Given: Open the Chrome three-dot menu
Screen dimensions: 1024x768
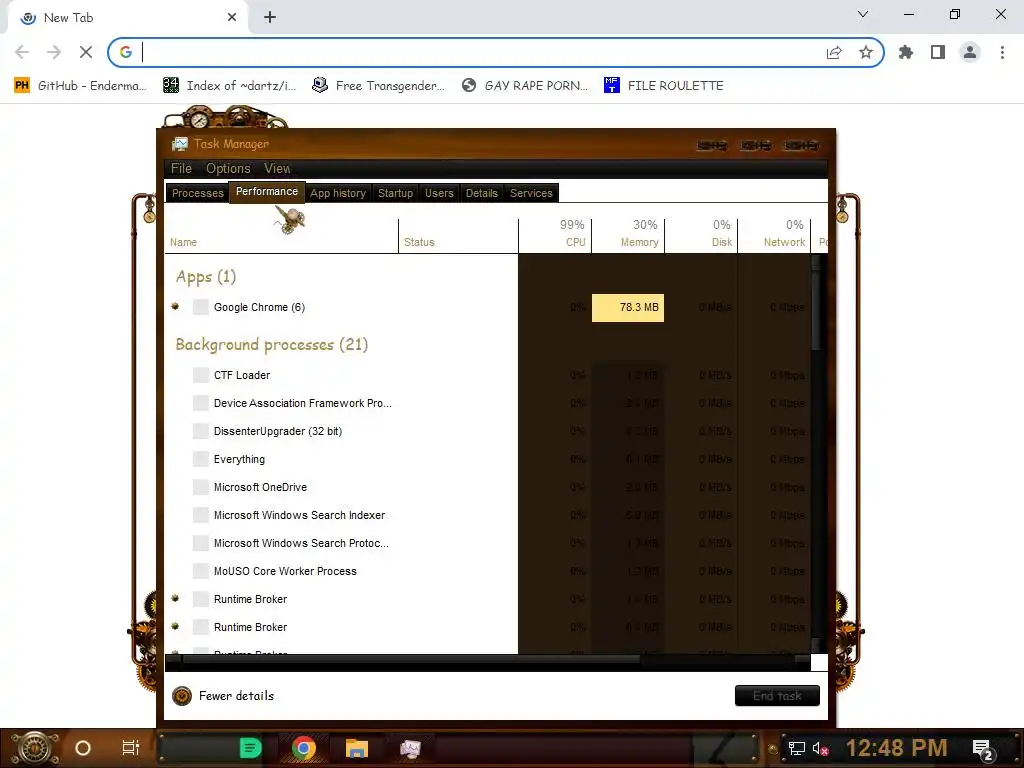Looking at the screenshot, I should coord(1002,52).
